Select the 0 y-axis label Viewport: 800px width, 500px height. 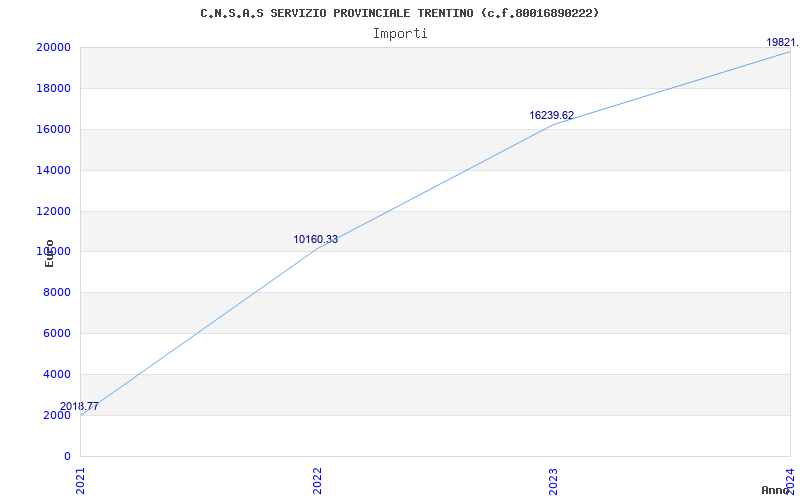(67, 456)
